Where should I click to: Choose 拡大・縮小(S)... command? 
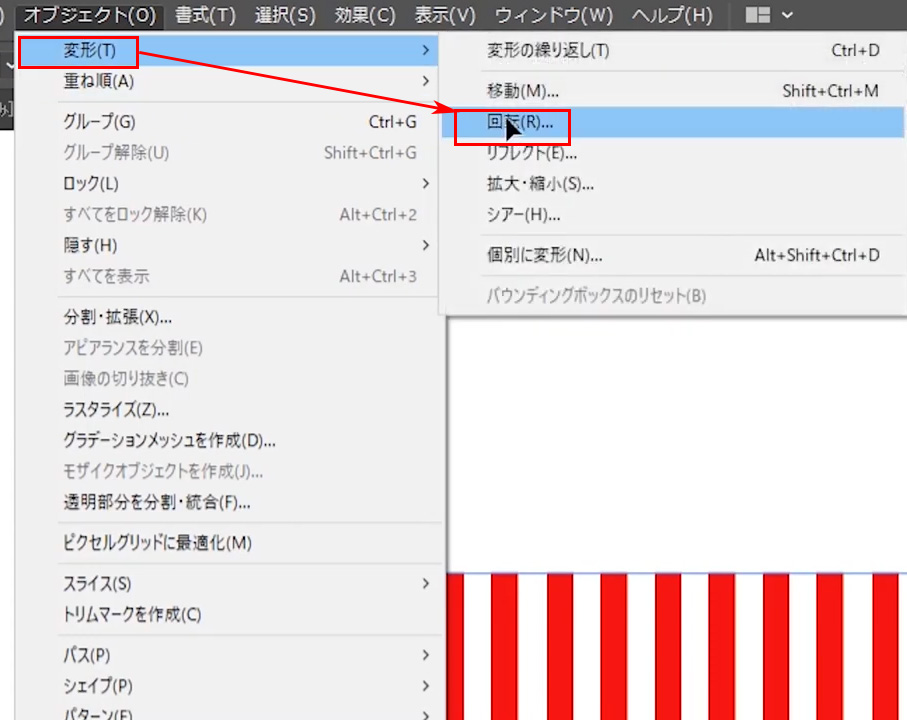(673, 184)
